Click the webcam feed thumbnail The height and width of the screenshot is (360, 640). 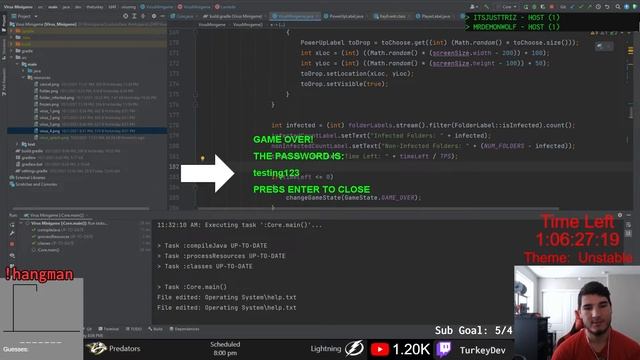[x=577, y=313]
